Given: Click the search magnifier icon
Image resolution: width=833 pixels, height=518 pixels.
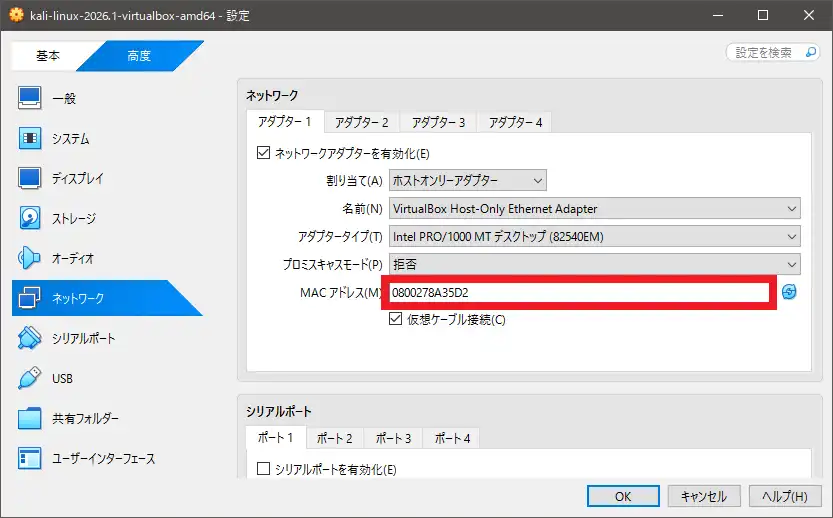Looking at the screenshot, I should (811, 52).
